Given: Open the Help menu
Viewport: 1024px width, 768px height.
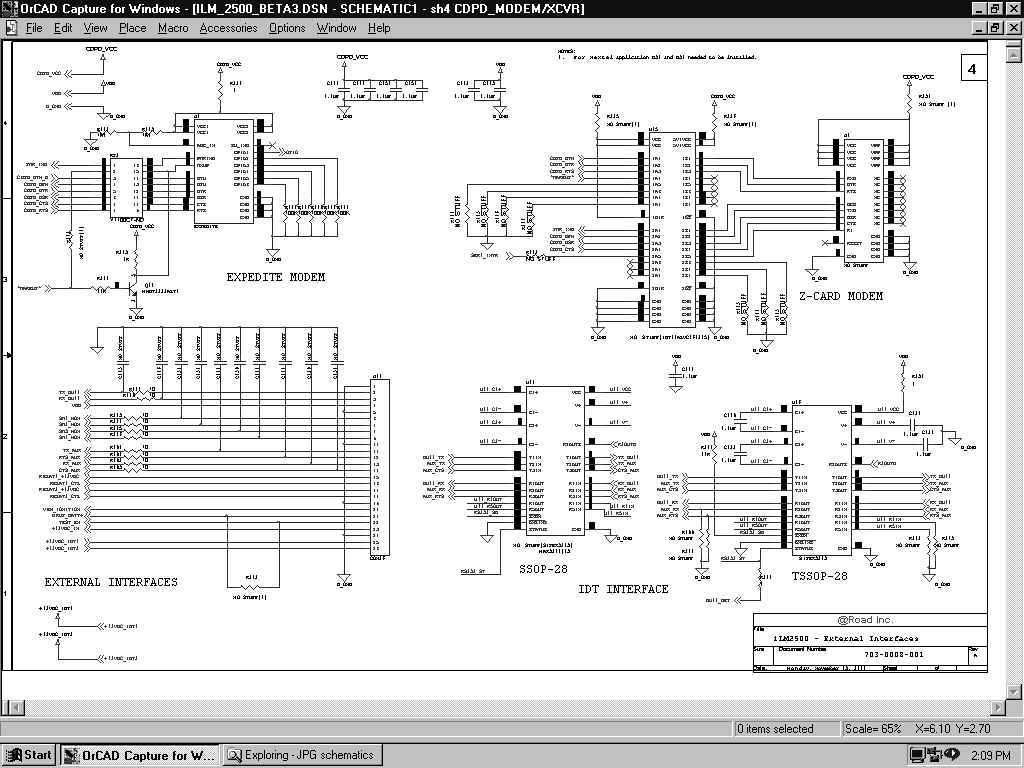Looking at the screenshot, I should point(380,28).
